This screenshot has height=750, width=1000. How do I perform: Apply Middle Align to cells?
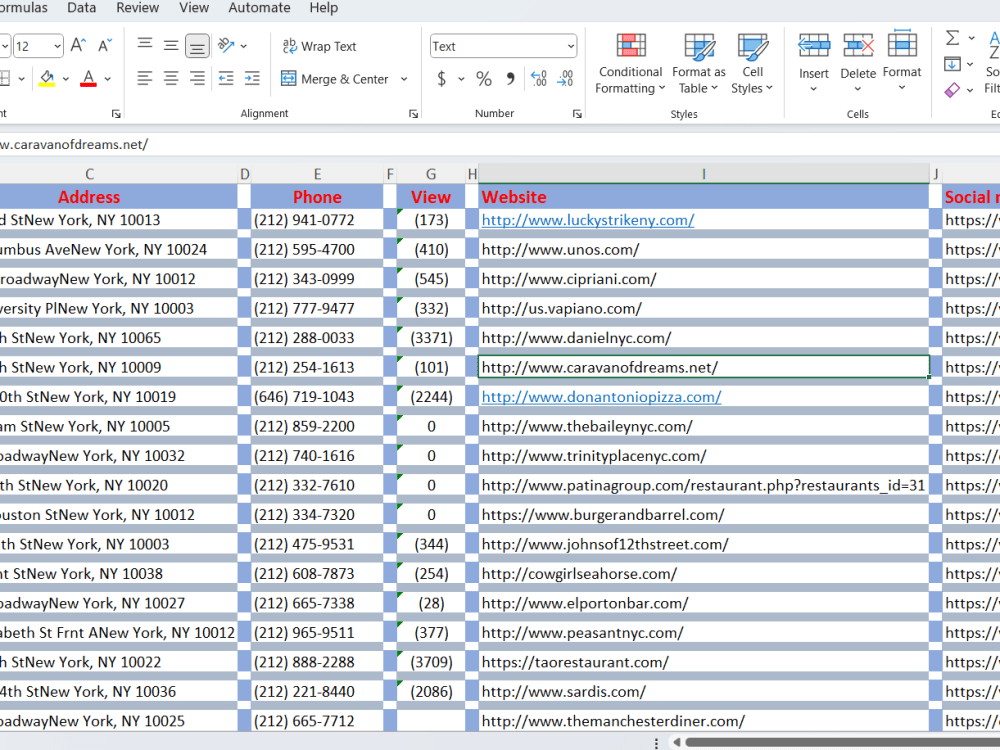pyautogui.click(x=171, y=45)
